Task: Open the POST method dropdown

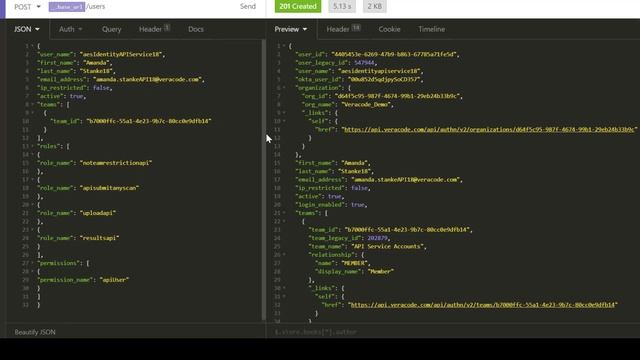Action: [27, 7]
